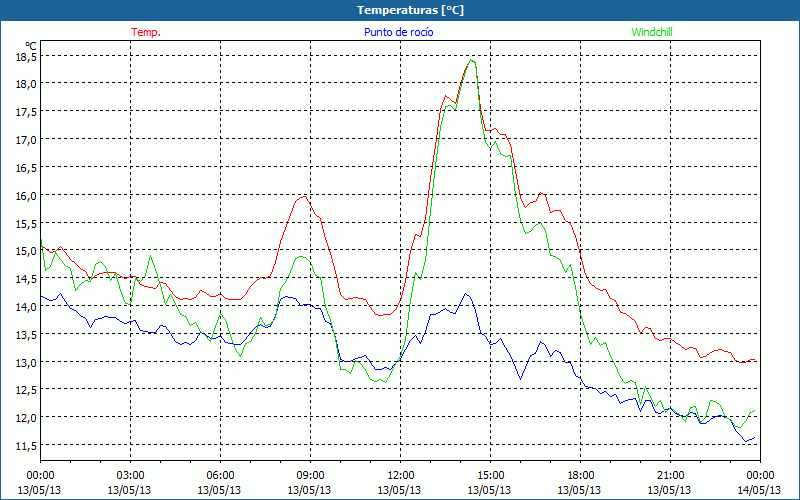800x500 pixels.
Task: Click the 14,5 y-axis value
Action: [x=25, y=279]
